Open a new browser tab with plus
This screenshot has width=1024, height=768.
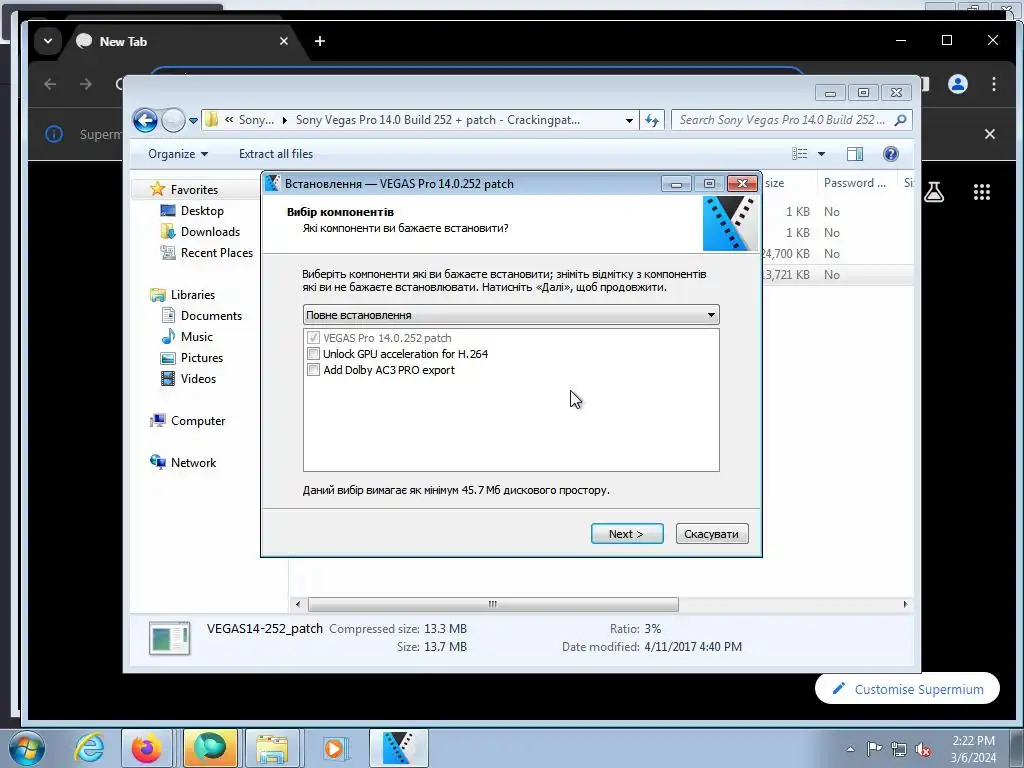point(319,41)
